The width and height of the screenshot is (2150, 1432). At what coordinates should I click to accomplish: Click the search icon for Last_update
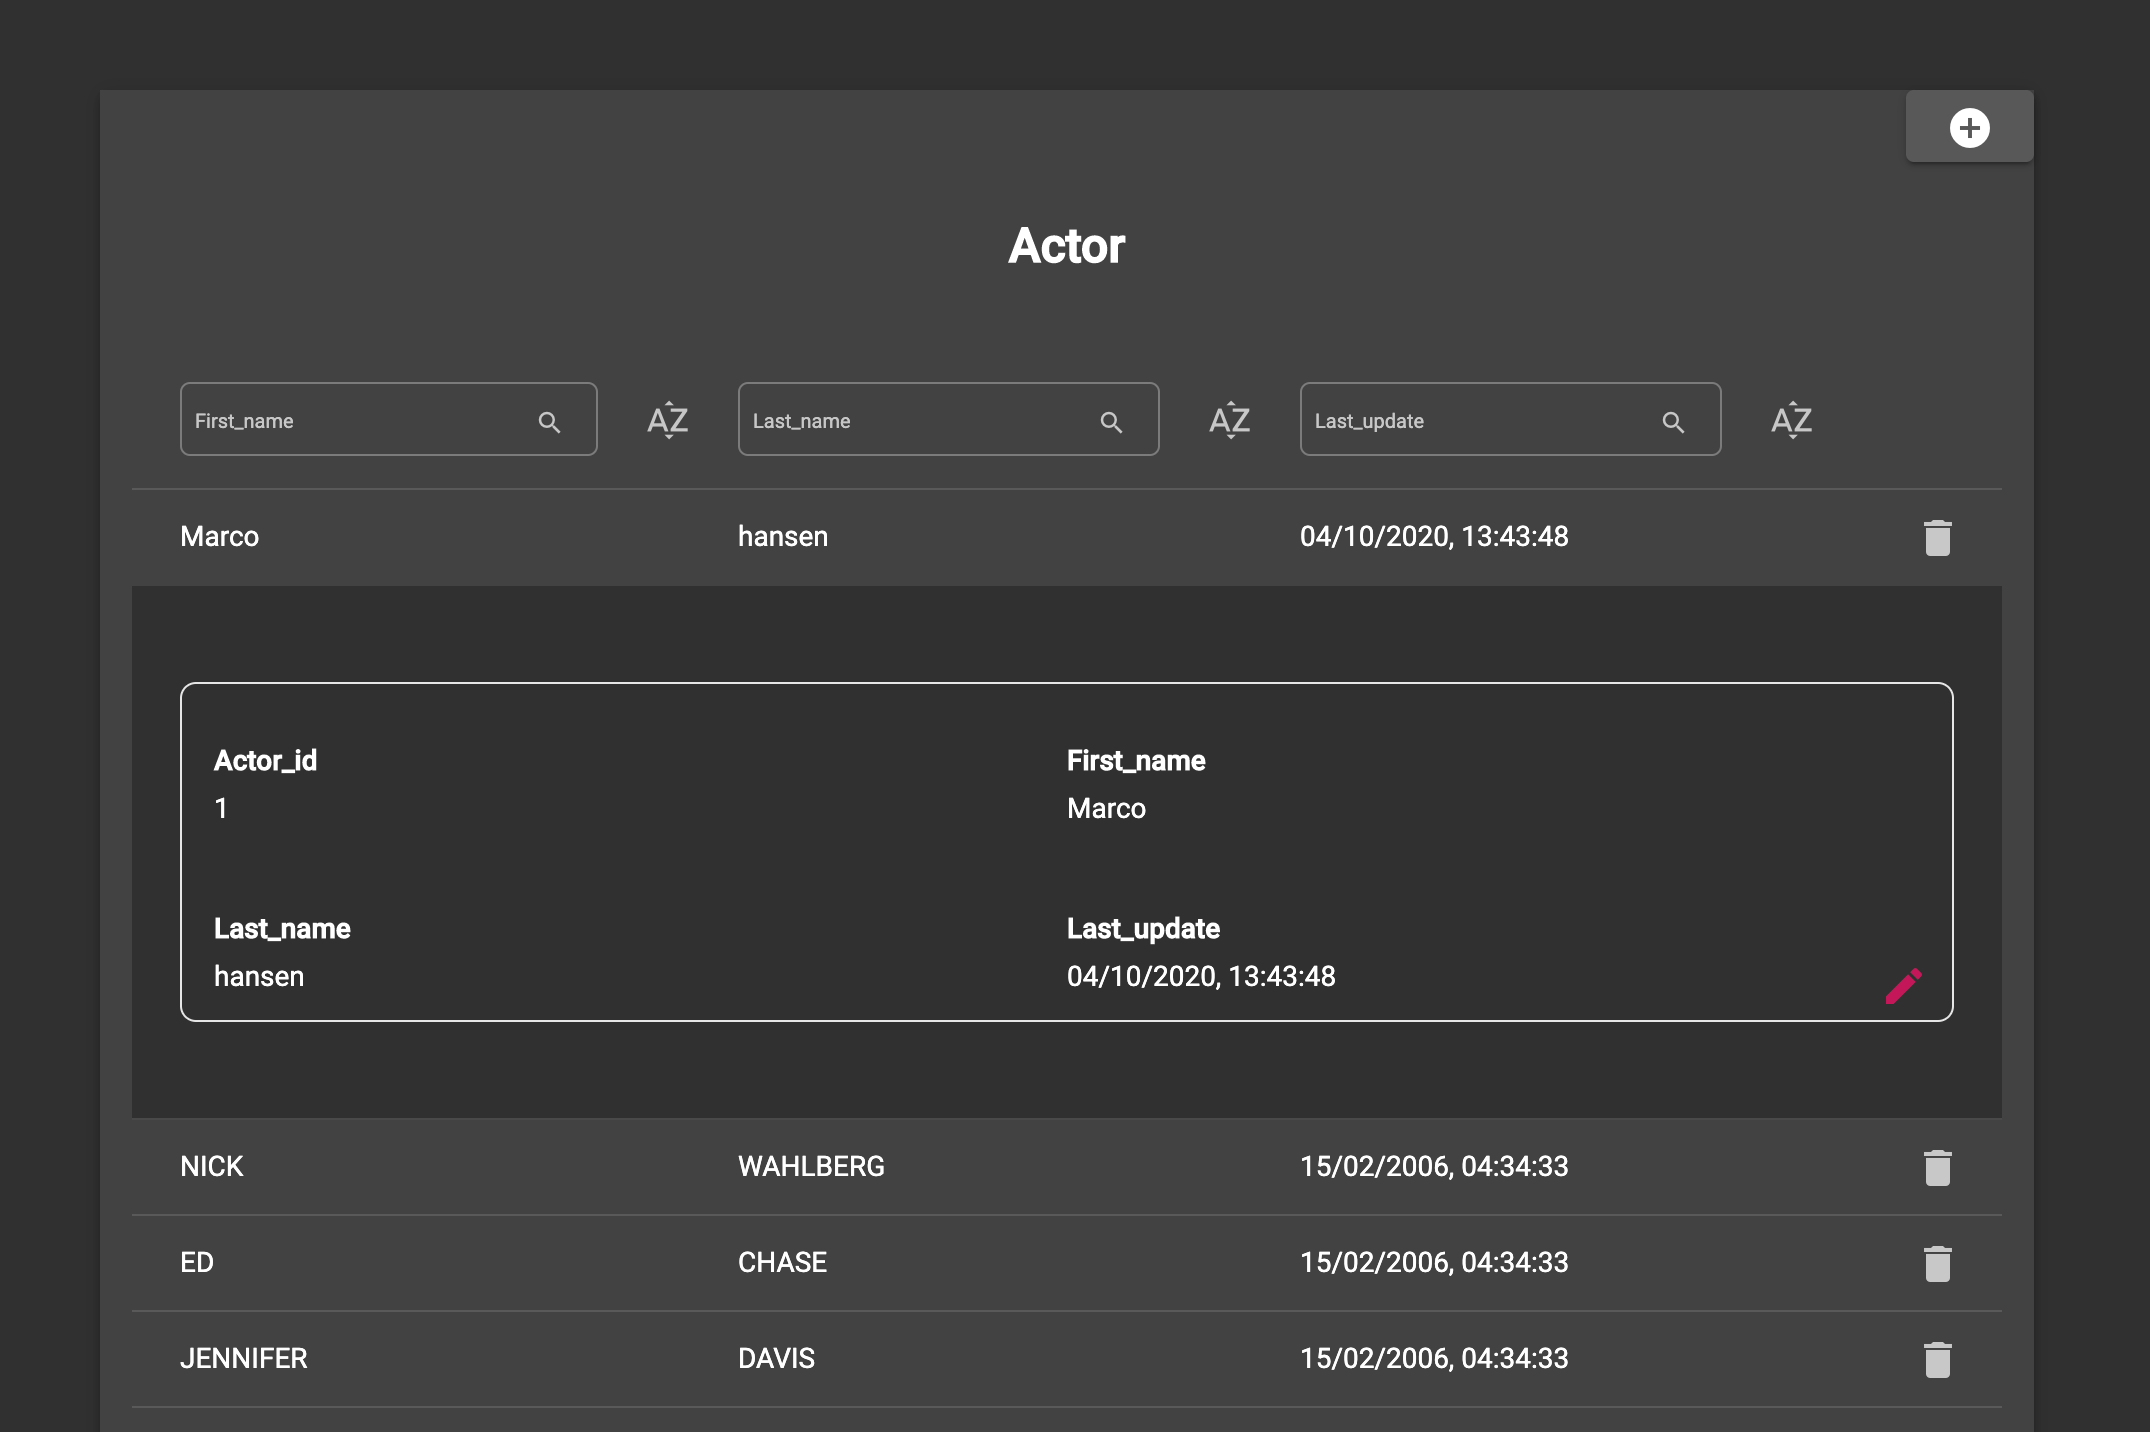pos(1672,419)
